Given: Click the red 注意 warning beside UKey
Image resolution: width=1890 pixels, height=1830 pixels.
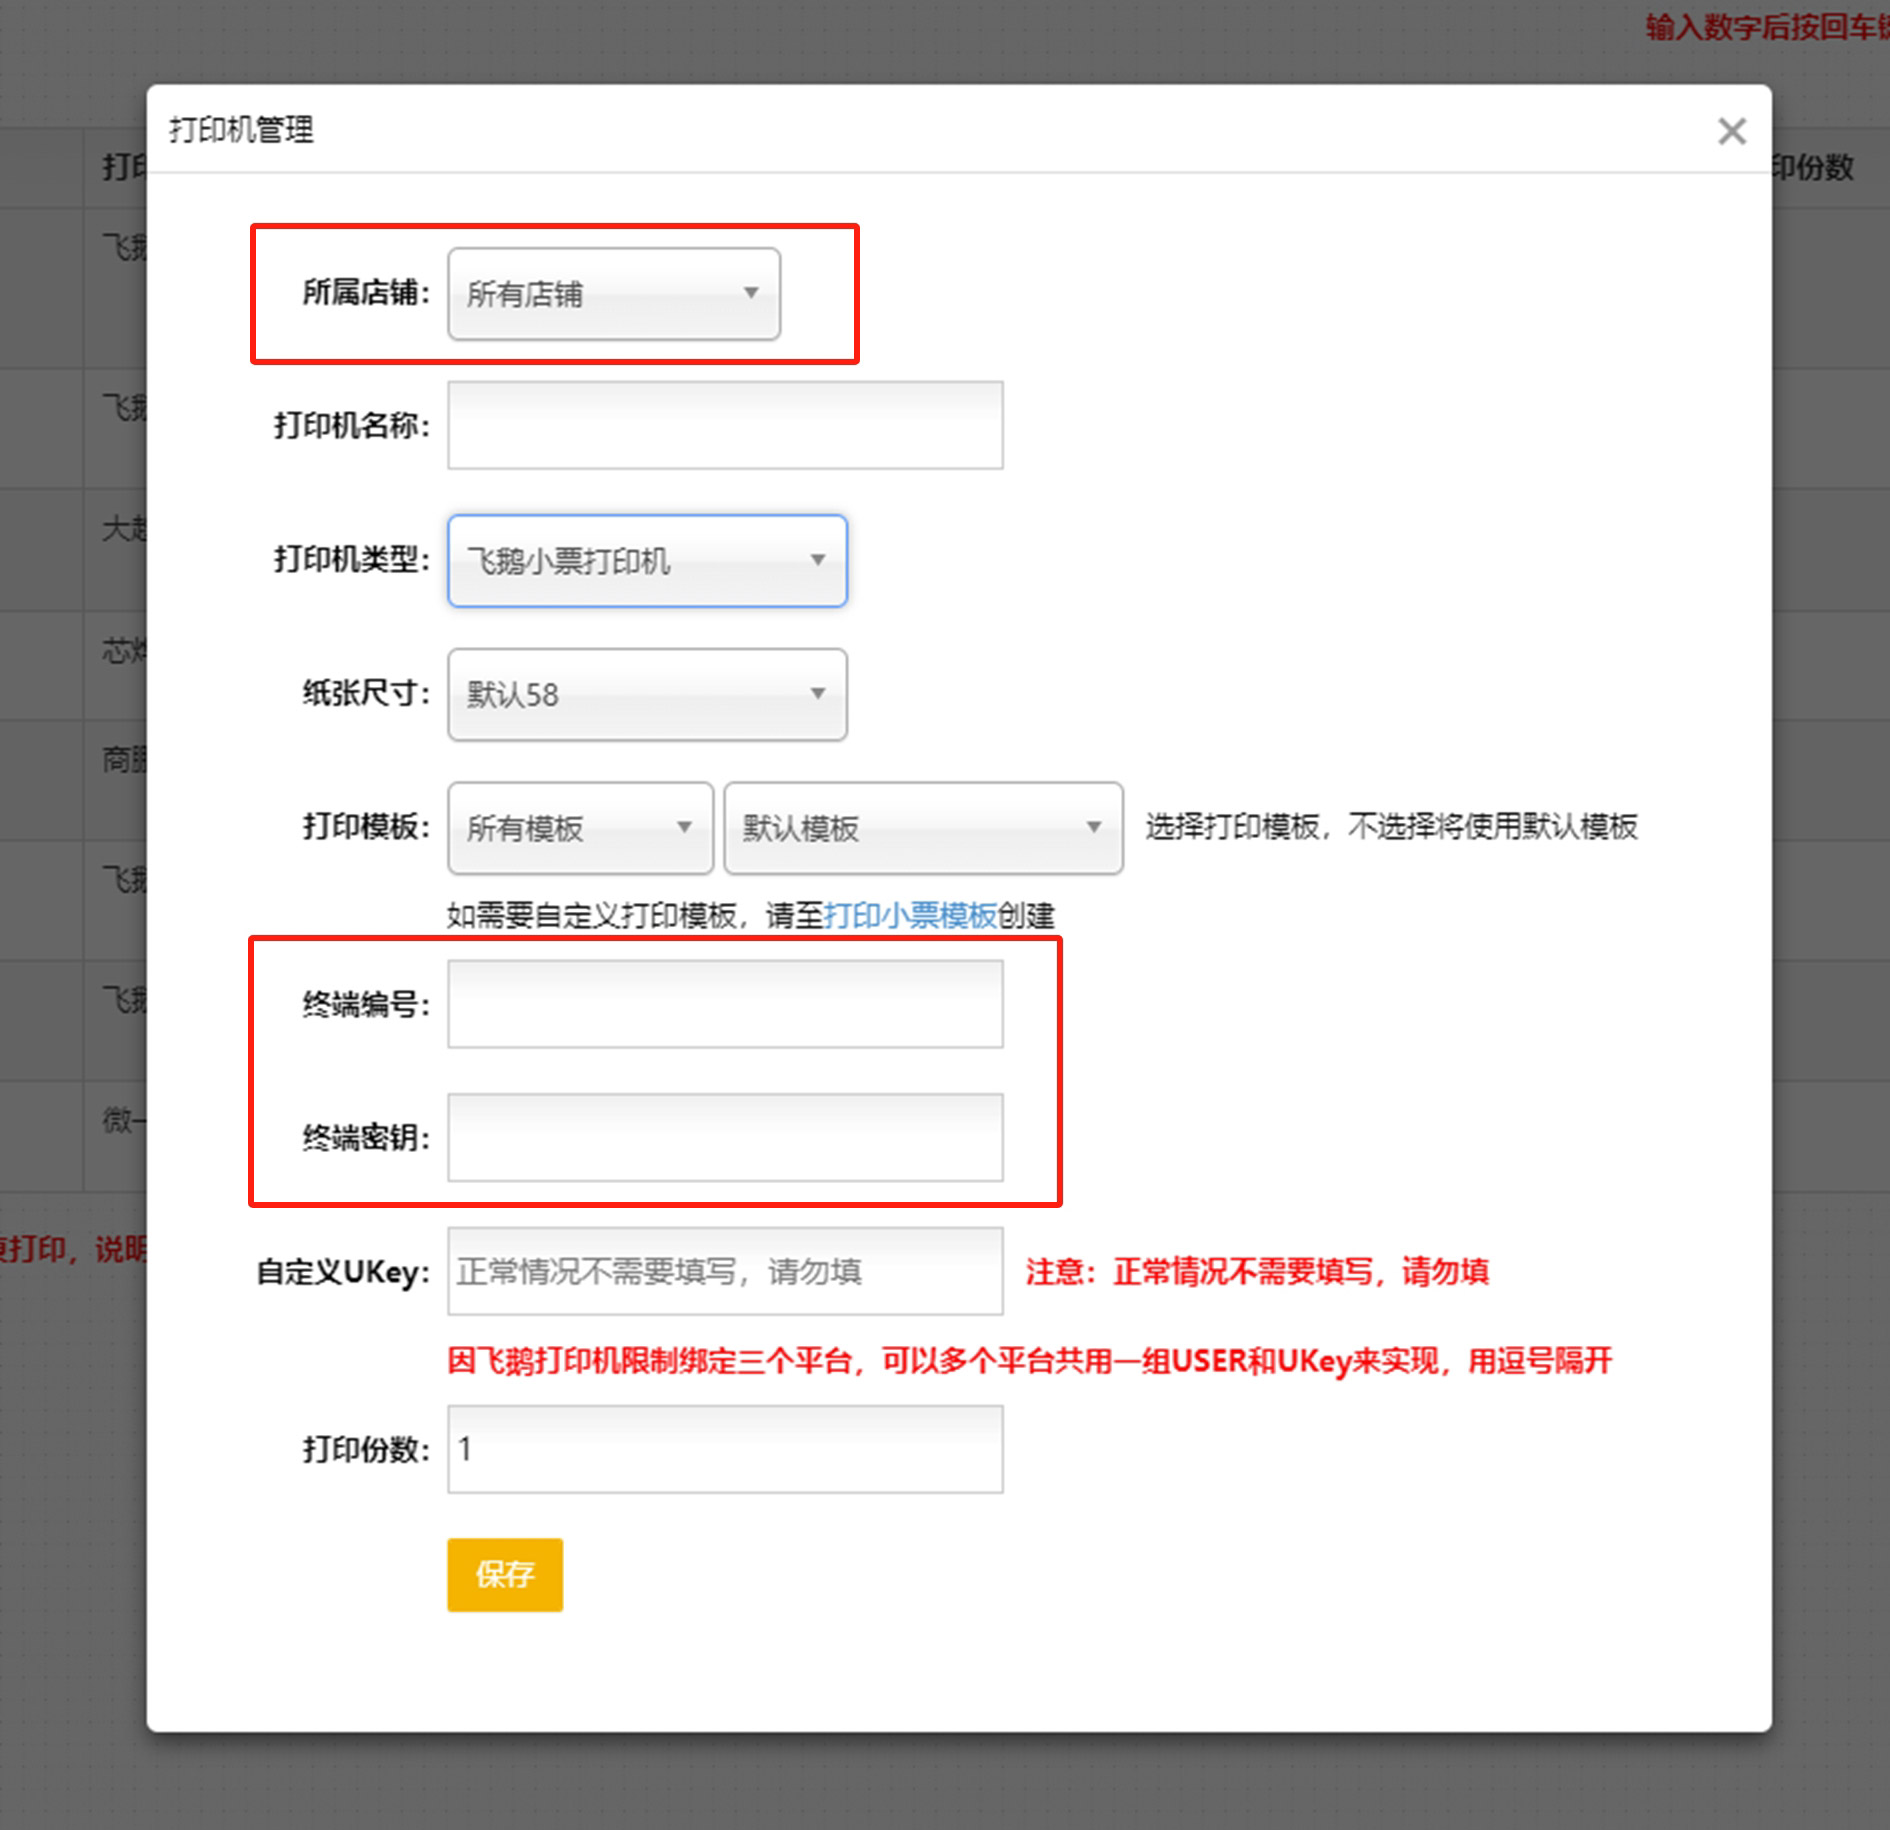Looking at the screenshot, I should (x=1257, y=1271).
